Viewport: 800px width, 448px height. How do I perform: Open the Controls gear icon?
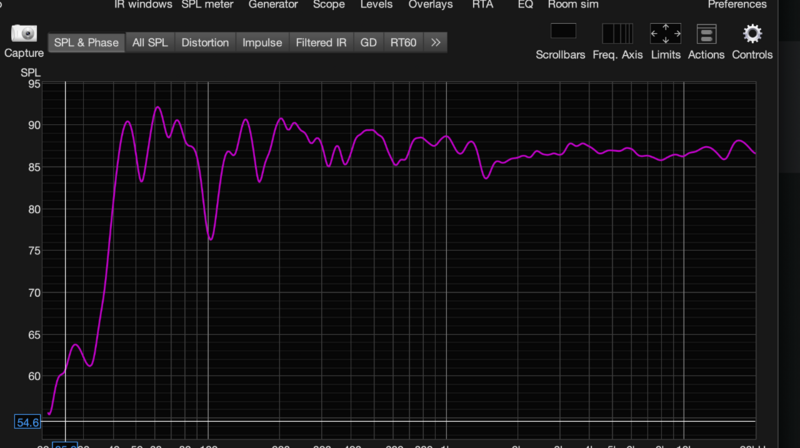click(x=752, y=34)
